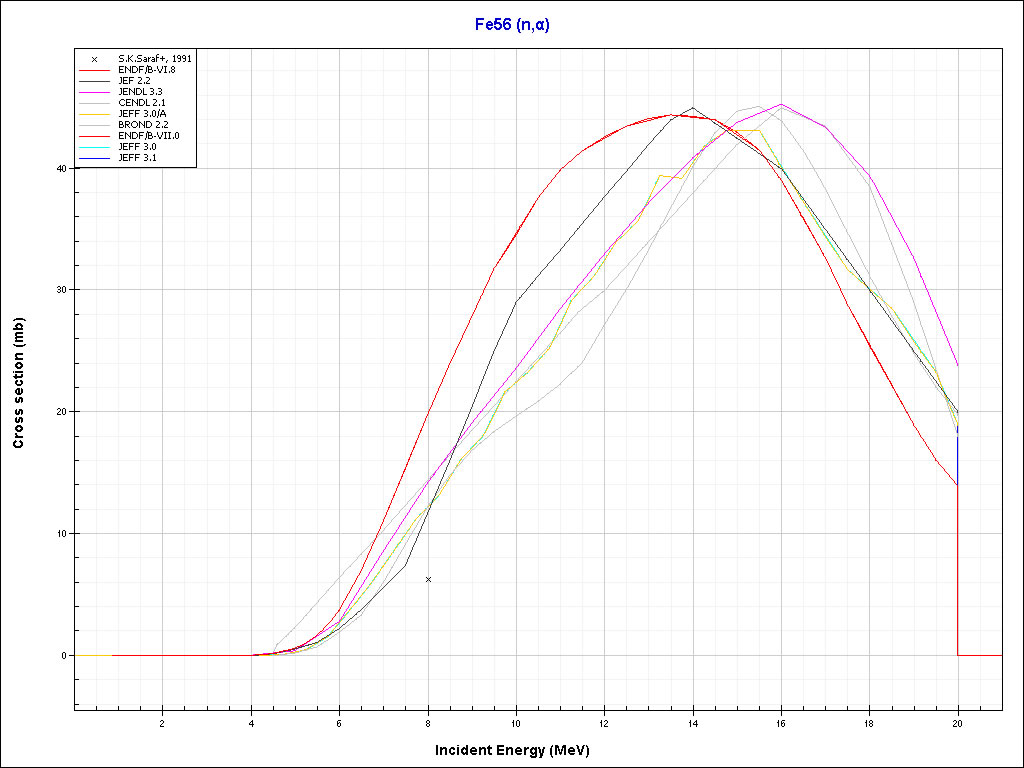The image size is (1024, 768).
Task: Click the ENDF/B-VII.0 legend label
Action: coord(149,136)
